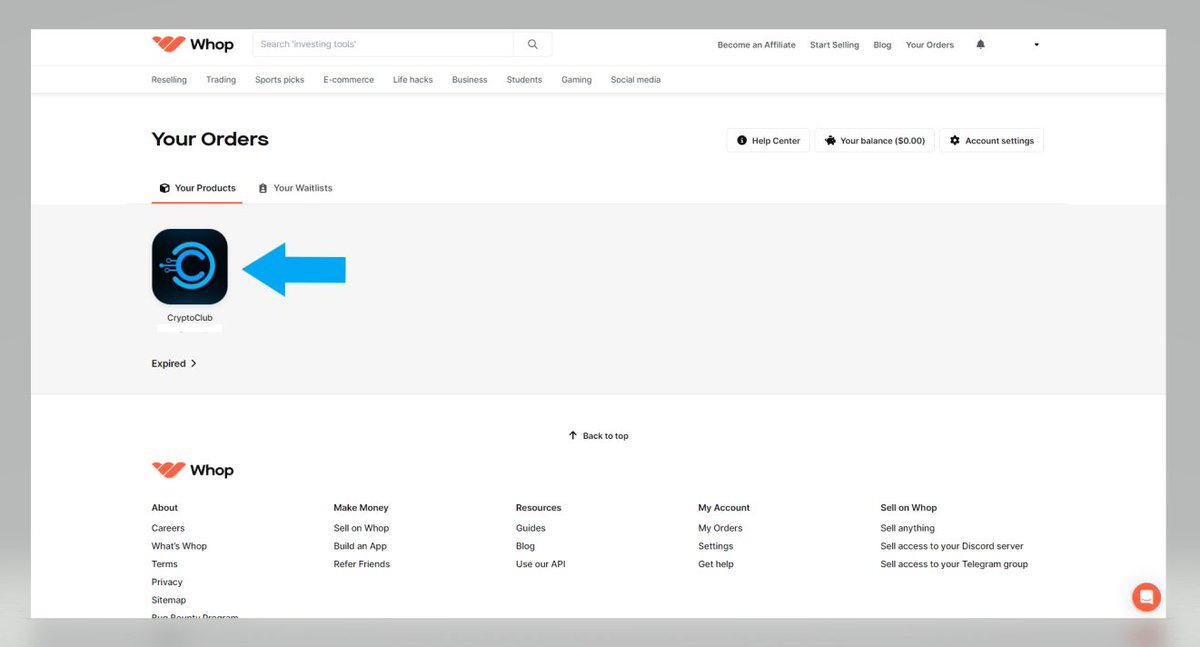Click Use our API link
Image resolution: width=1200 pixels, height=647 pixels.
tap(540, 564)
